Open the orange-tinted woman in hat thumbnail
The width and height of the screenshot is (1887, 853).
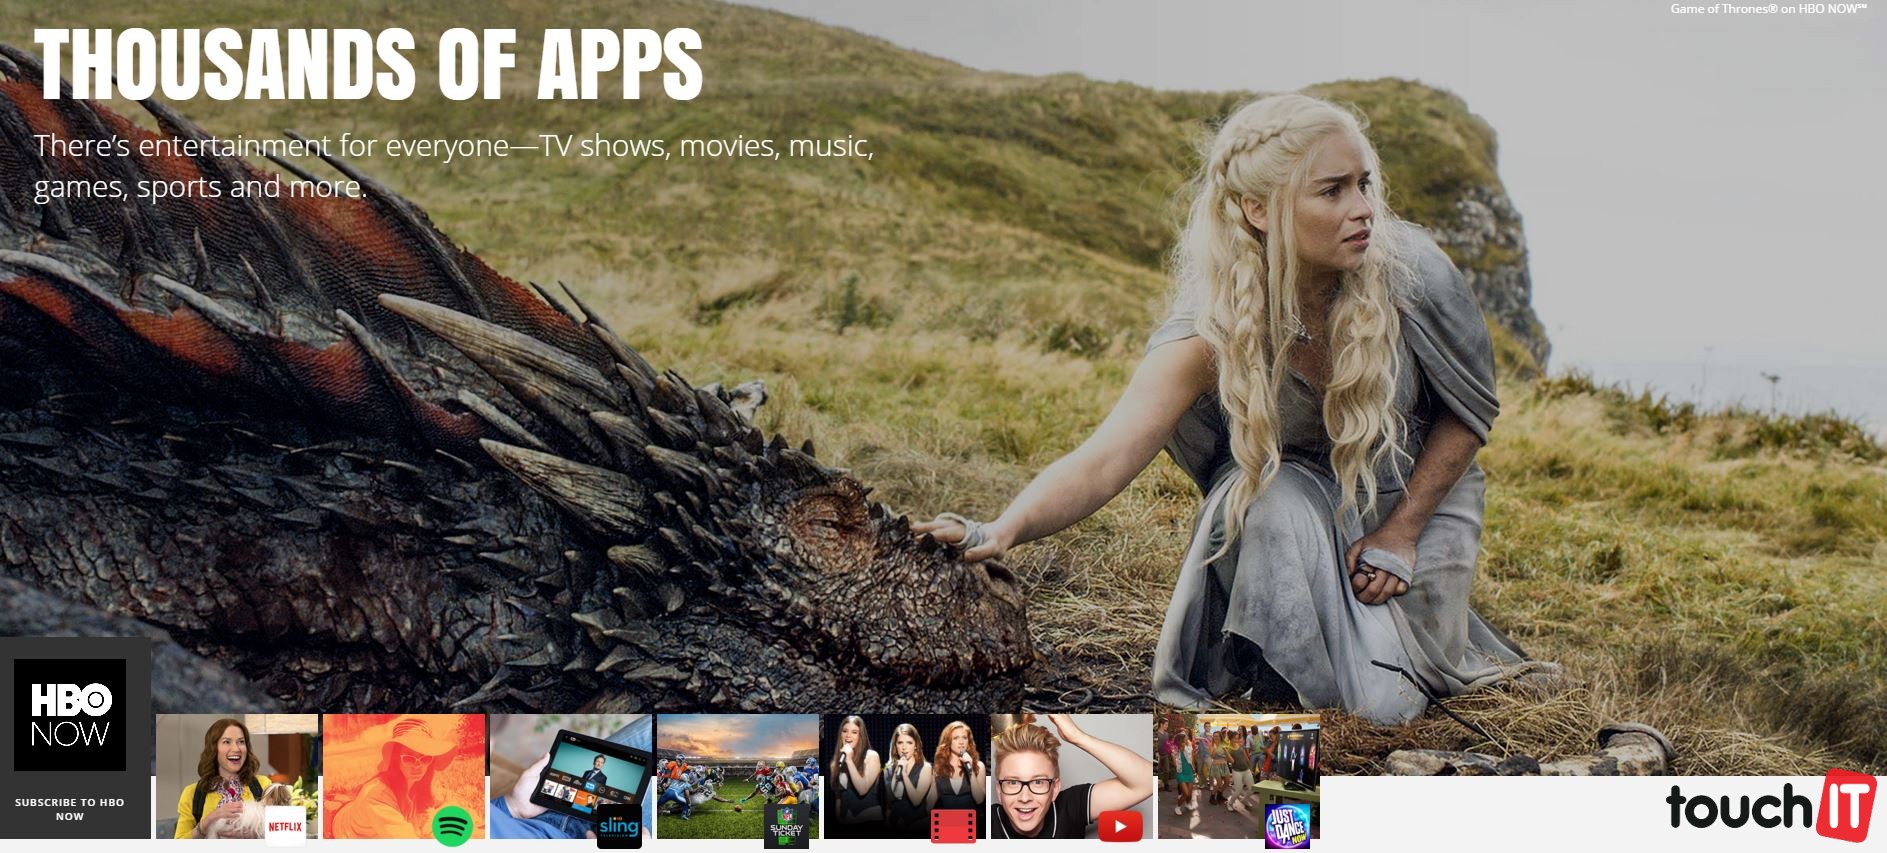(x=404, y=776)
